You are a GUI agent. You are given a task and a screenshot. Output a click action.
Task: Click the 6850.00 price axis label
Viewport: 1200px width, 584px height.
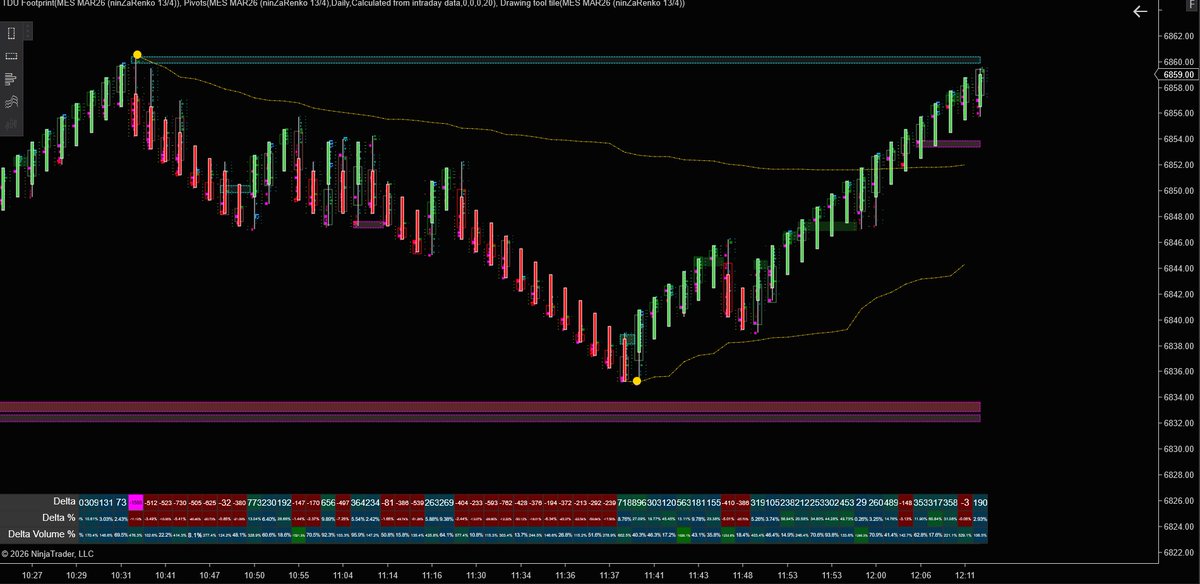pos(1181,191)
